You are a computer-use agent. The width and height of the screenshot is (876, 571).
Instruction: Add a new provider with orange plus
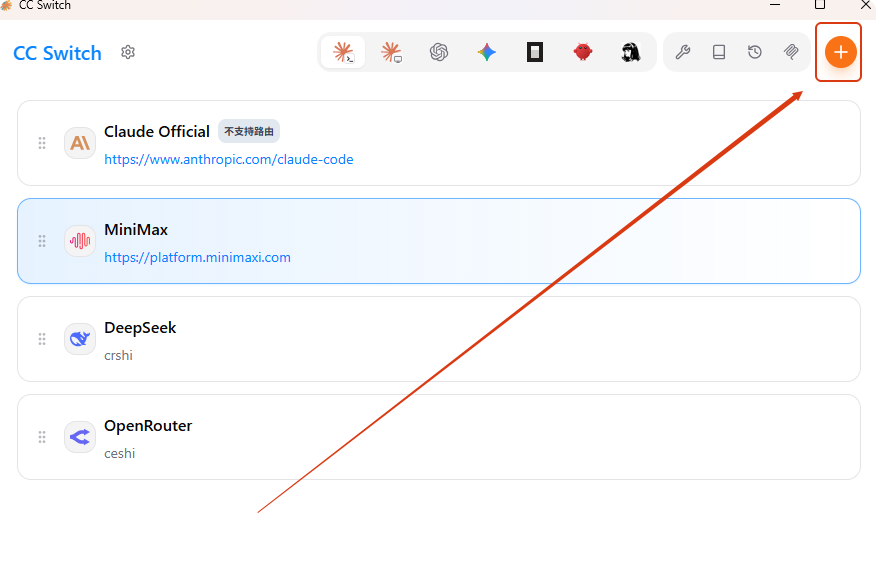840,53
